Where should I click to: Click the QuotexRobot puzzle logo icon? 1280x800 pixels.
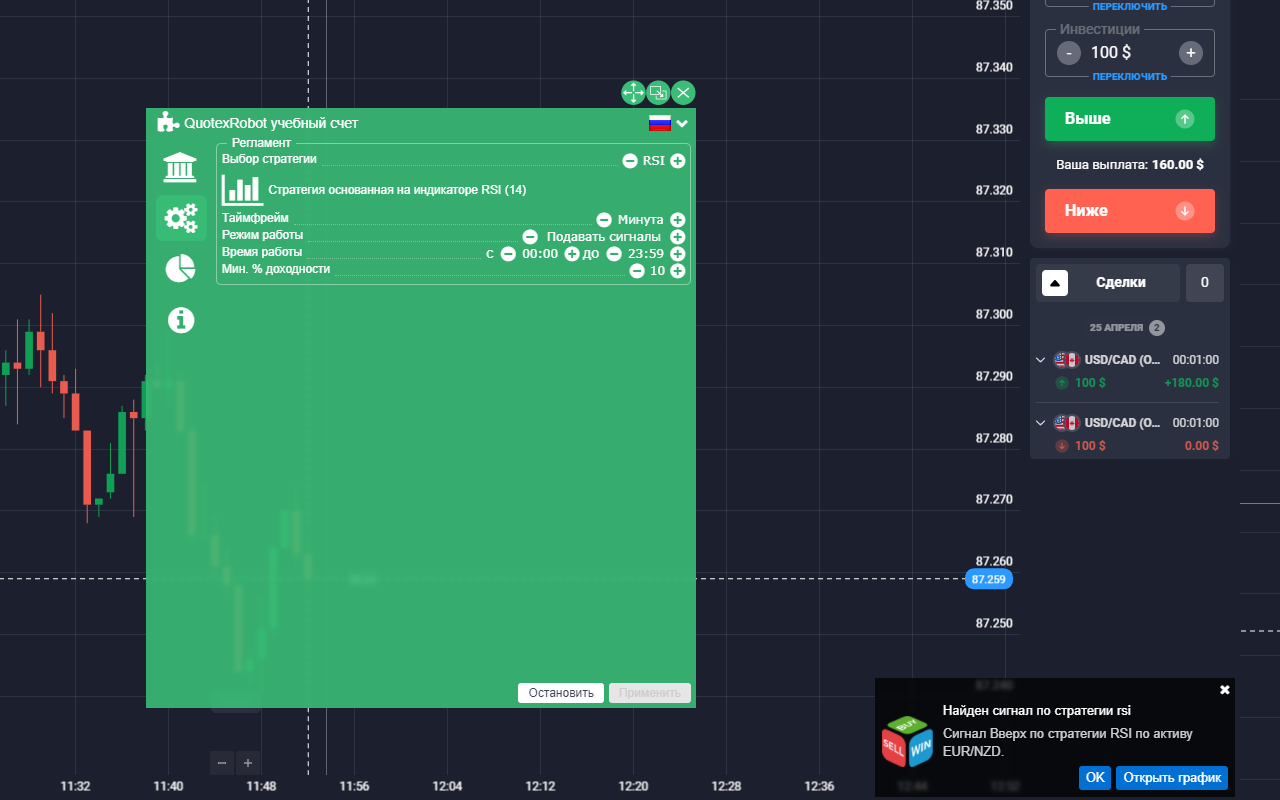pos(168,123)
